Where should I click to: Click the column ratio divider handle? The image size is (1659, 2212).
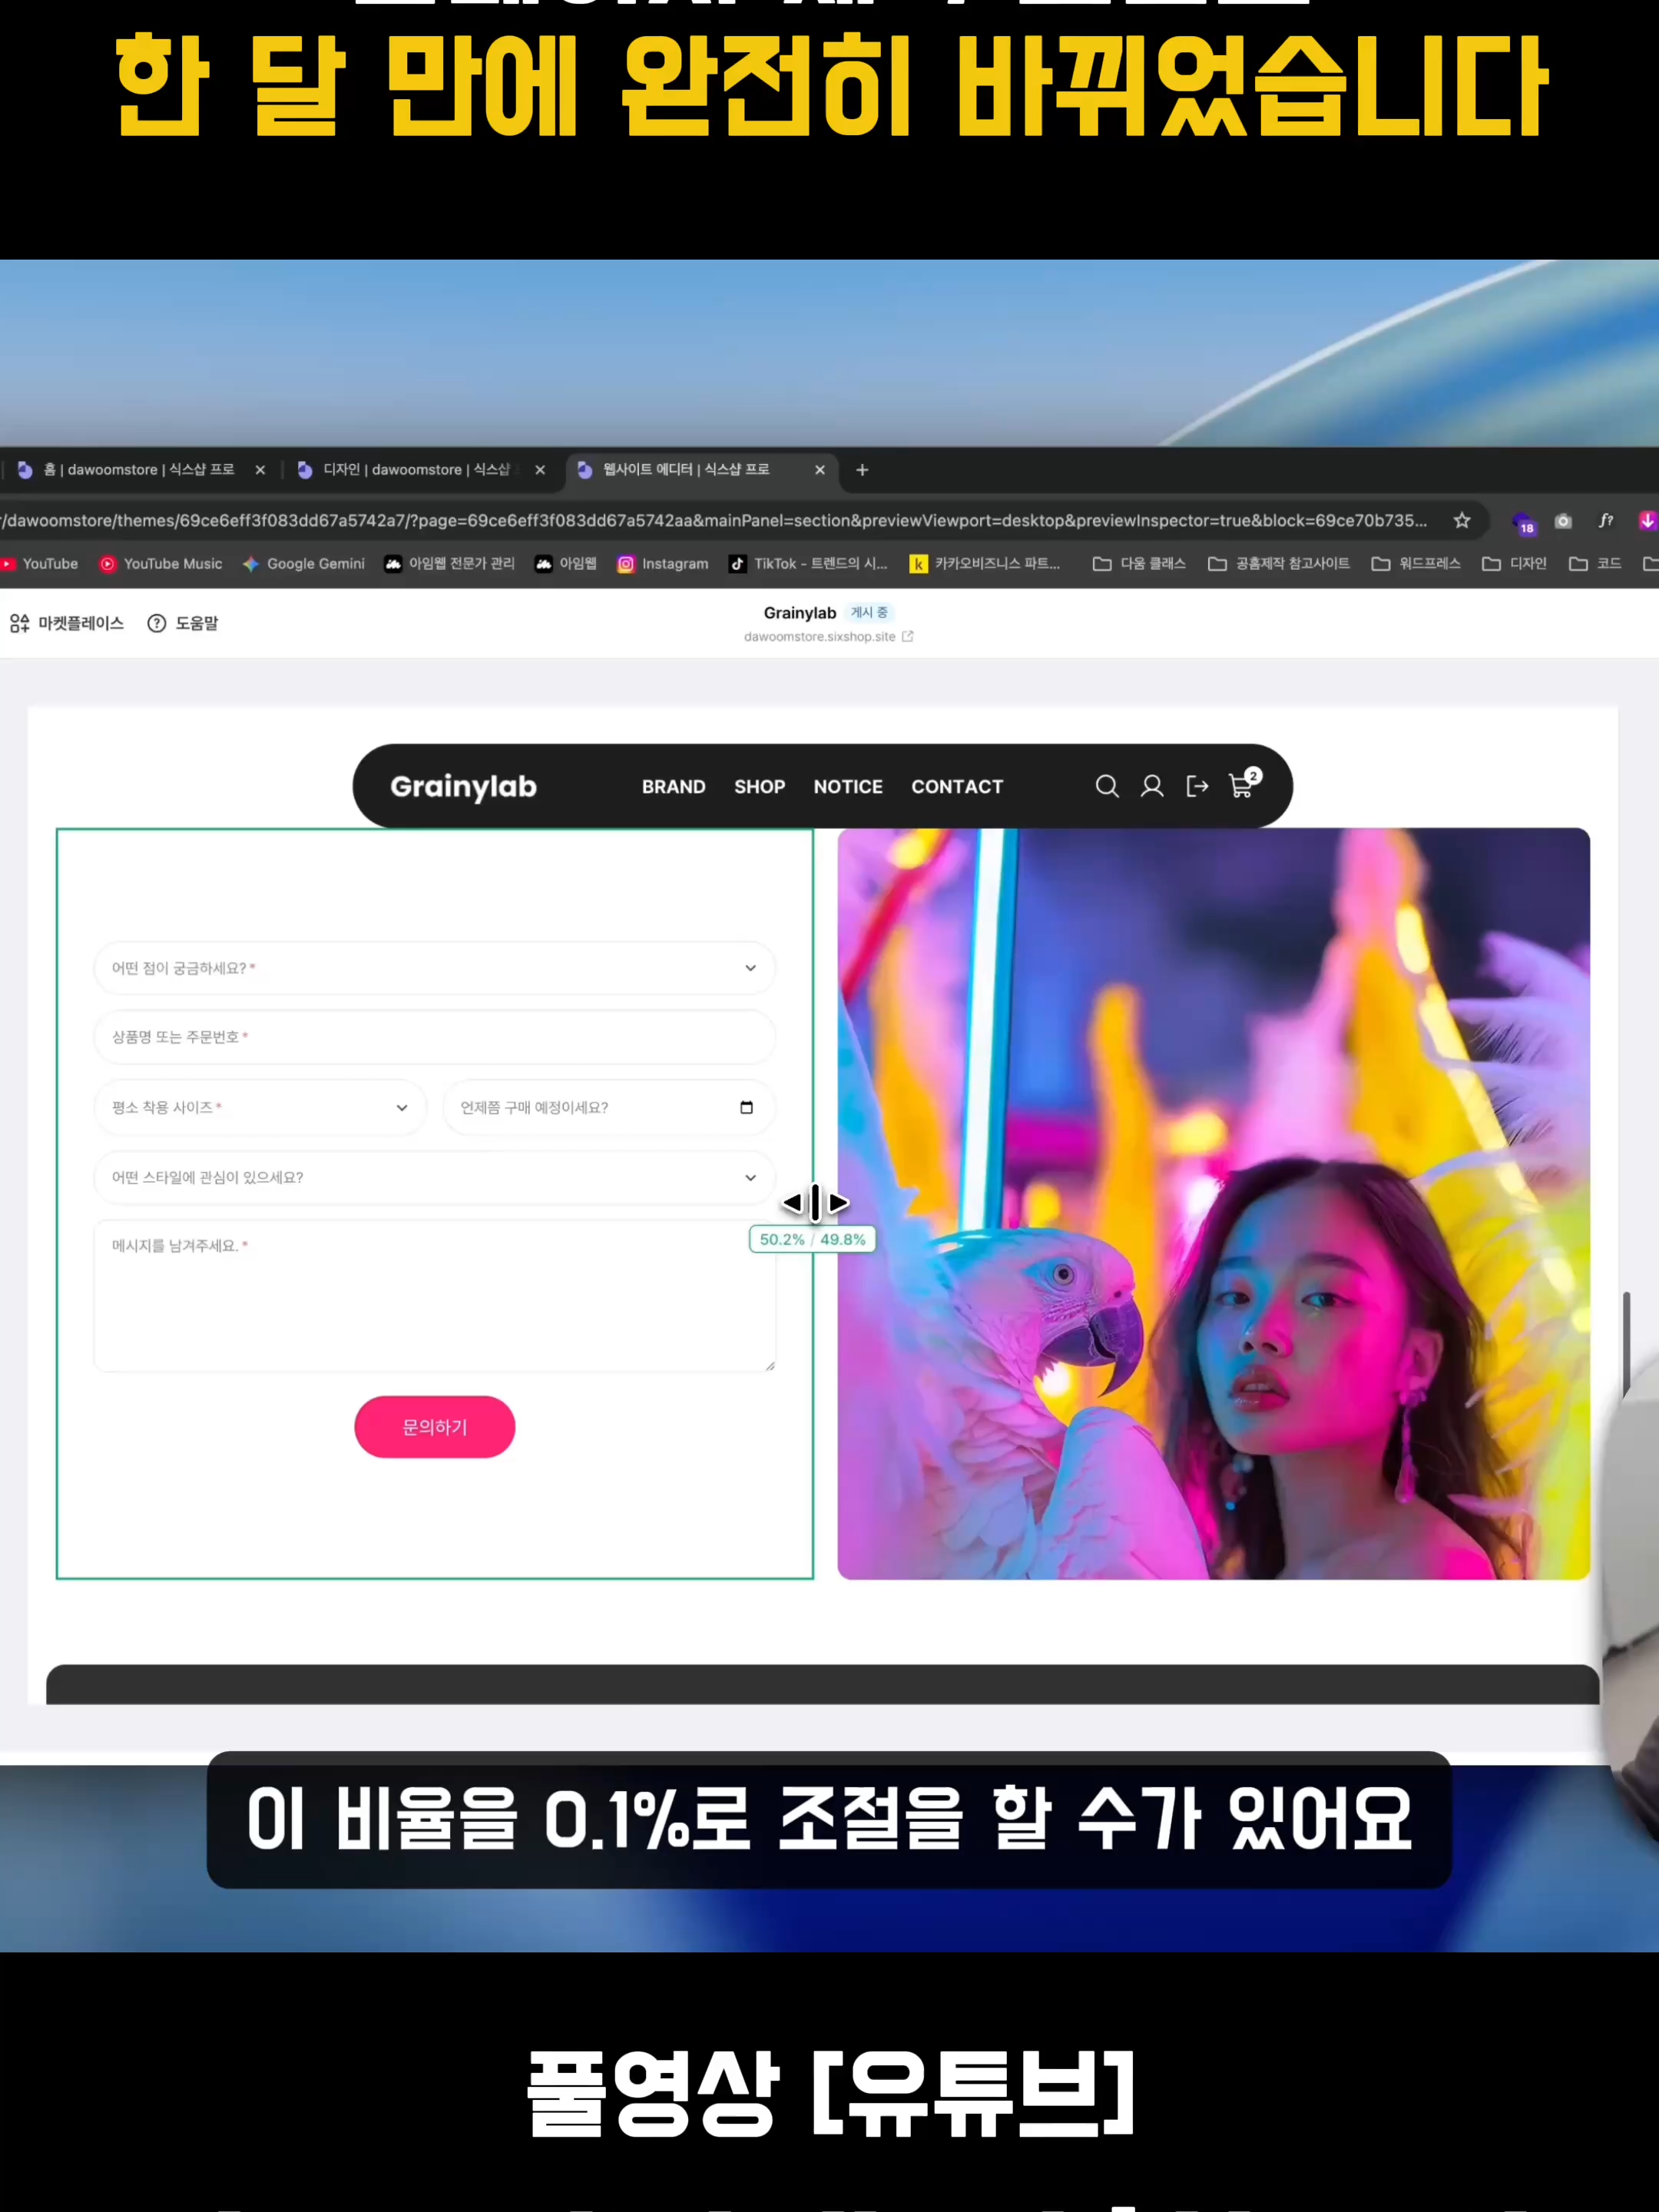click(x=815, y=1202)
